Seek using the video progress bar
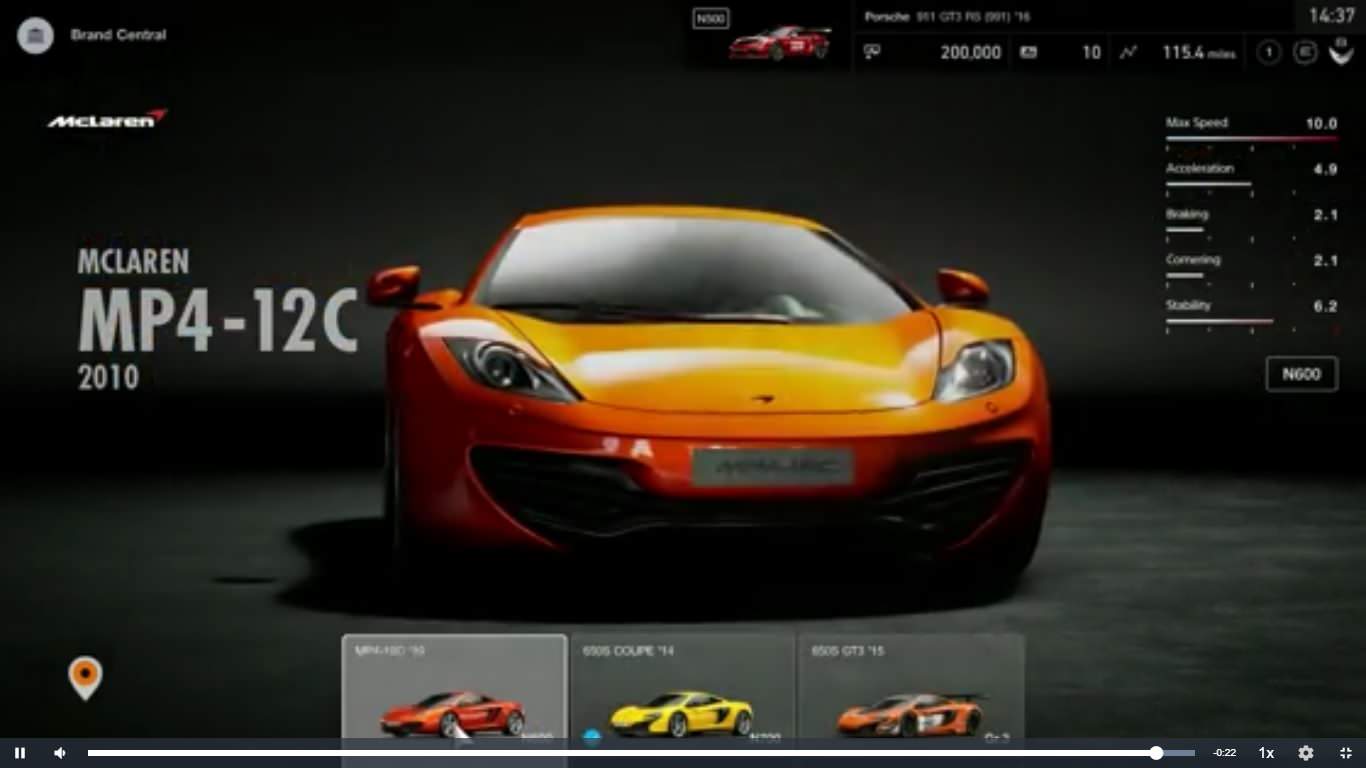Viewport: 1366px width, 768px height. click(641, 753)
